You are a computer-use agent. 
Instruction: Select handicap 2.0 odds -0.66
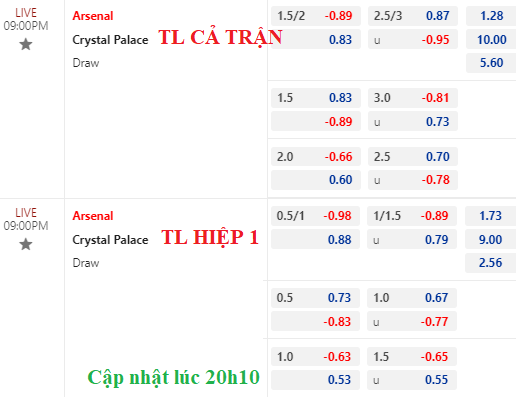[x=316, y=156]
